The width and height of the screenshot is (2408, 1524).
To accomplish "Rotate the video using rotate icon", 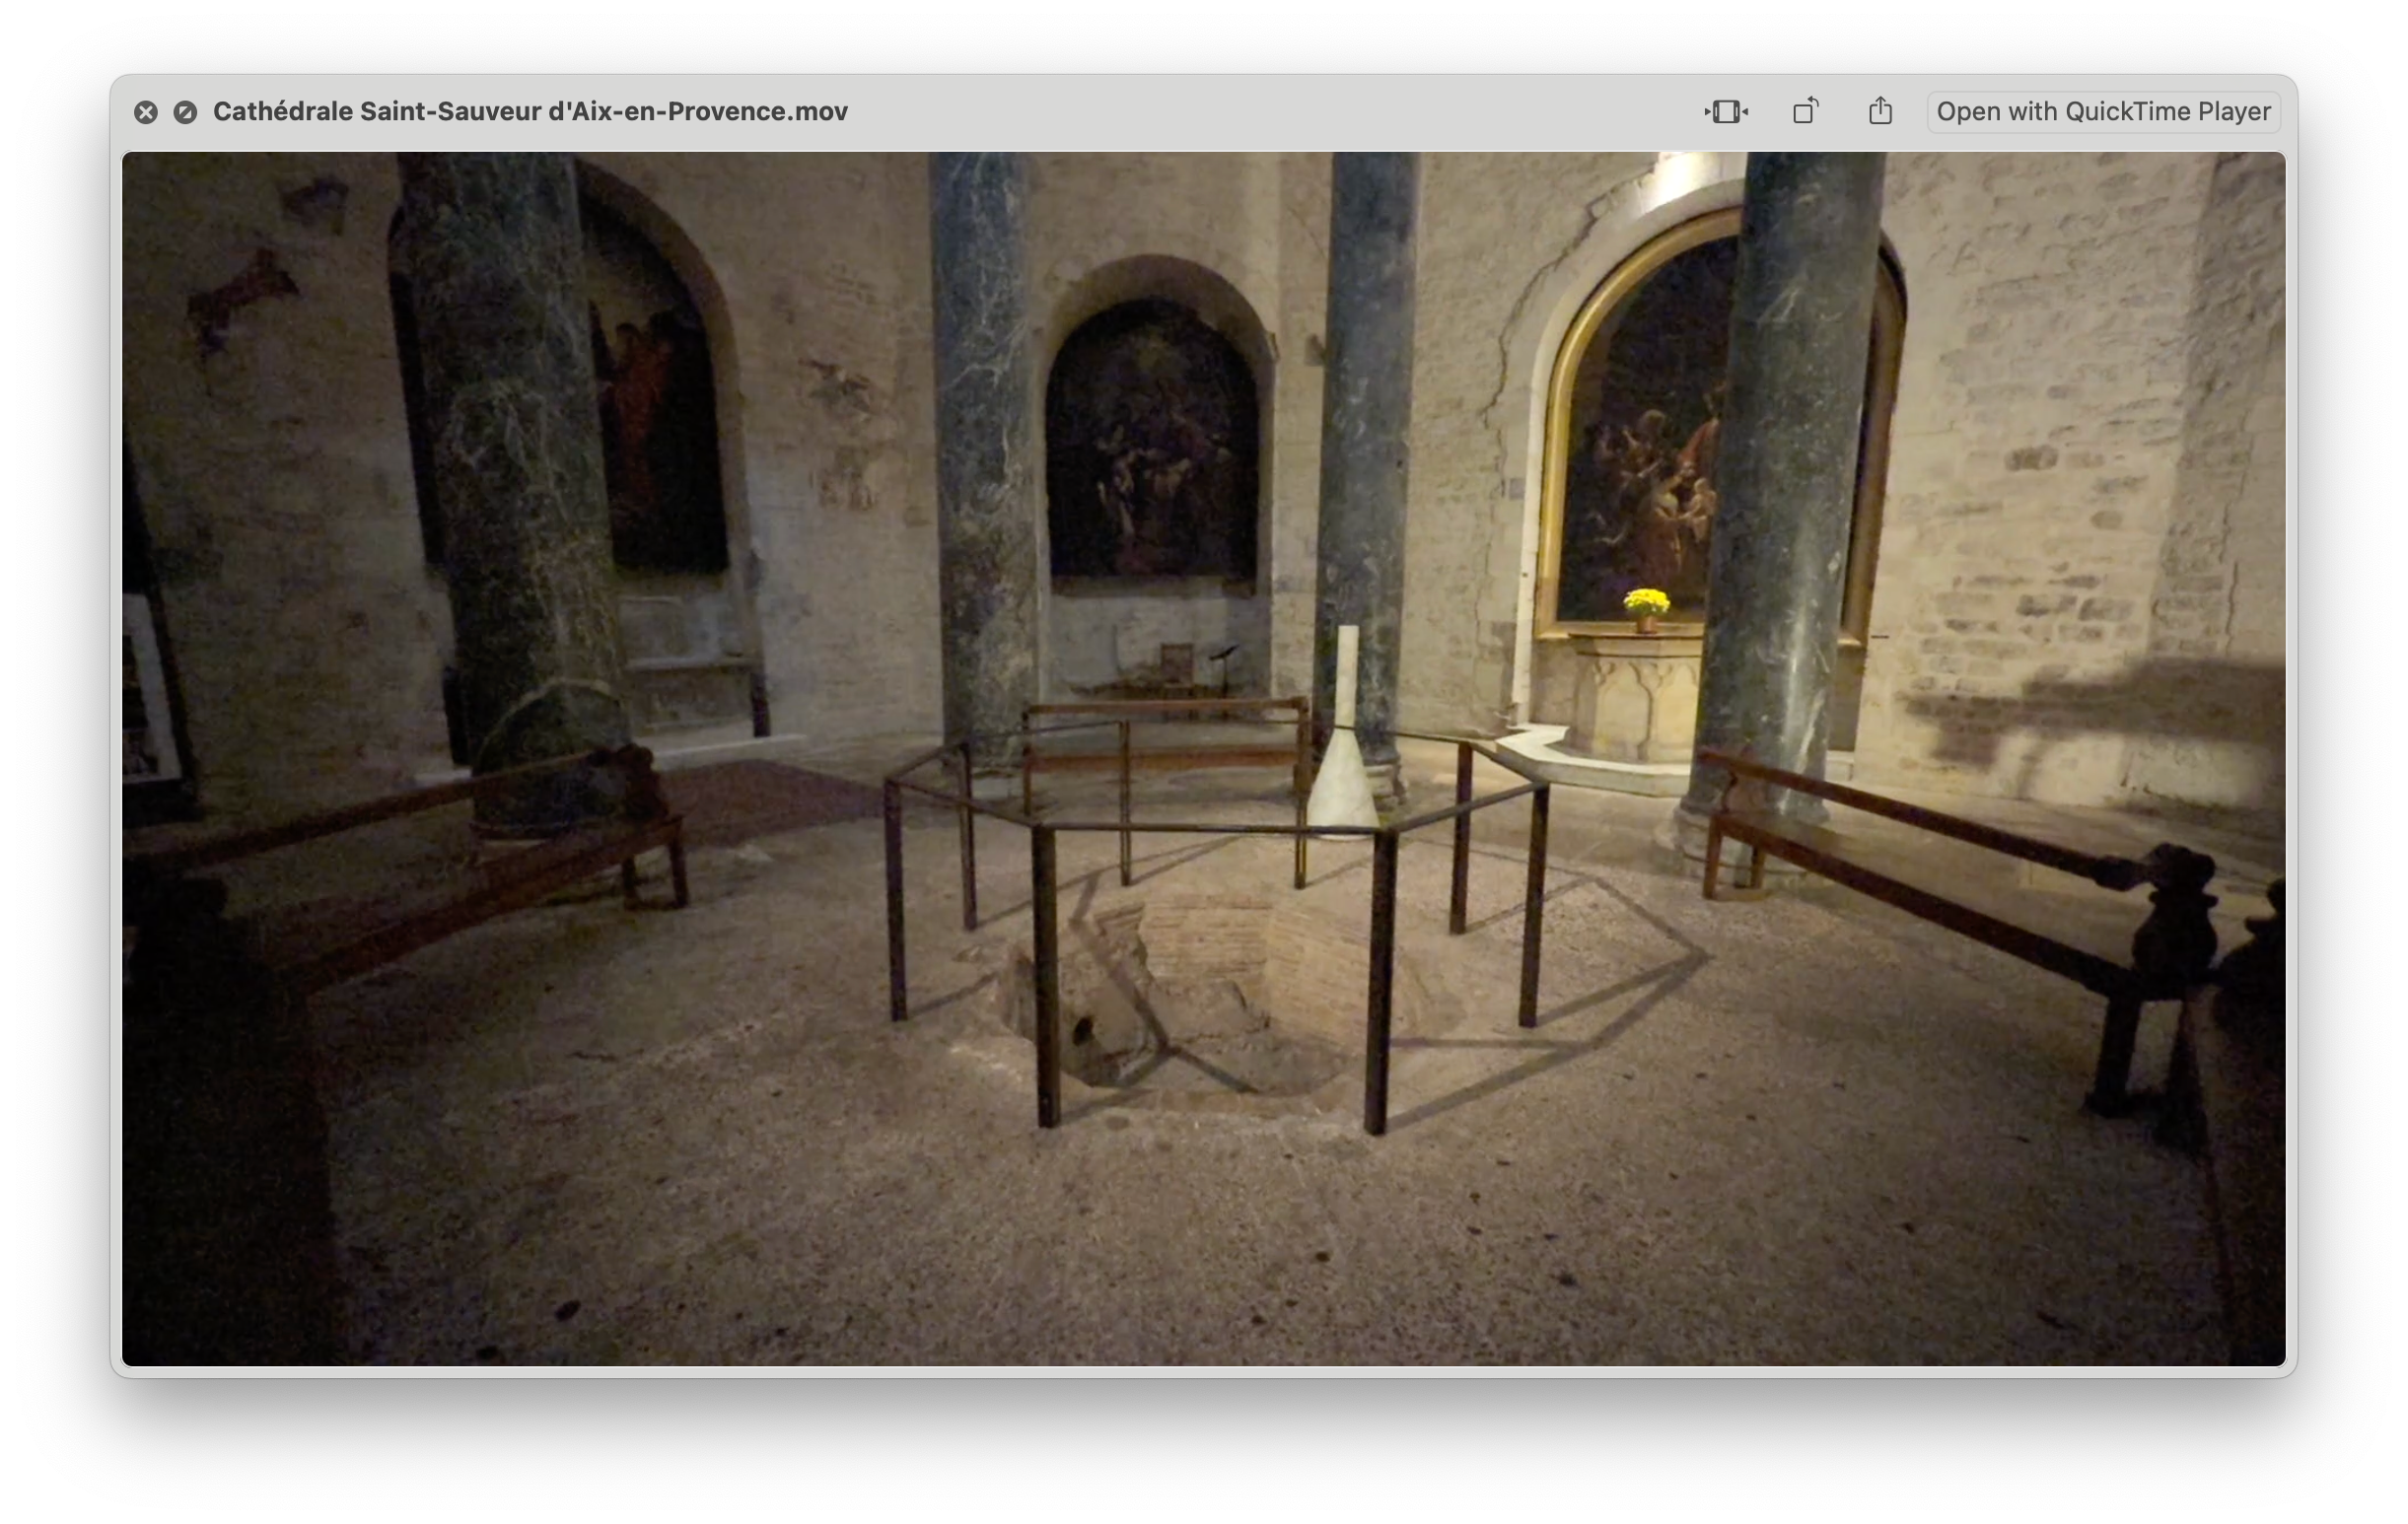I will point(1805,111).
